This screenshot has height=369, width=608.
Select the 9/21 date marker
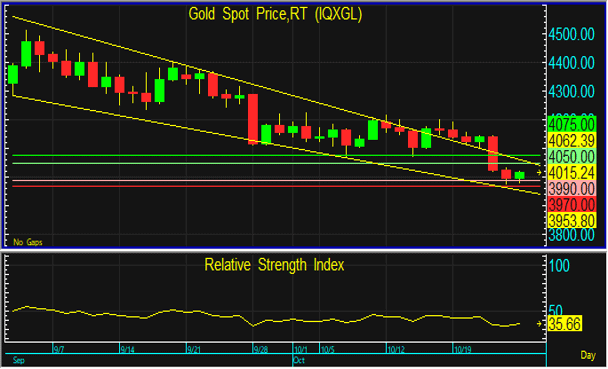click(194, 350)
